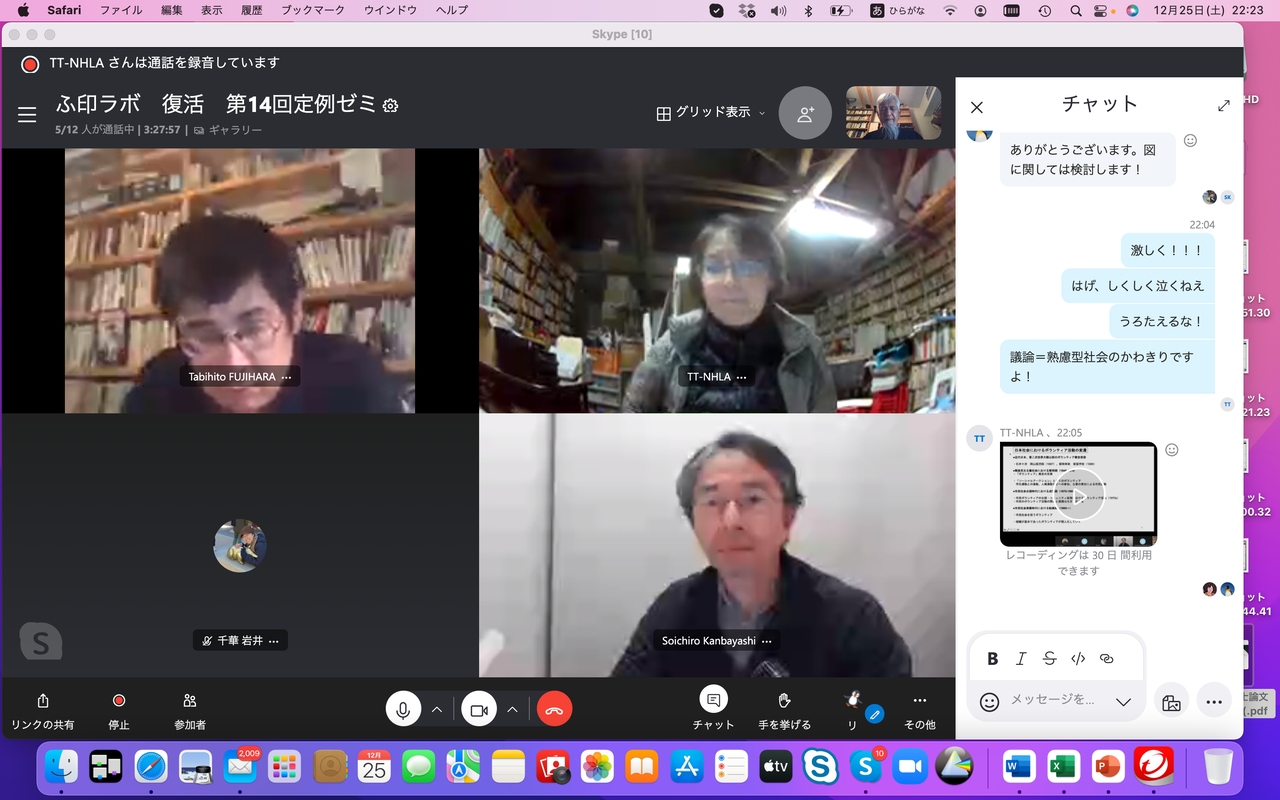Mute the microphone
1280x800 pixels.
(403, 710)
